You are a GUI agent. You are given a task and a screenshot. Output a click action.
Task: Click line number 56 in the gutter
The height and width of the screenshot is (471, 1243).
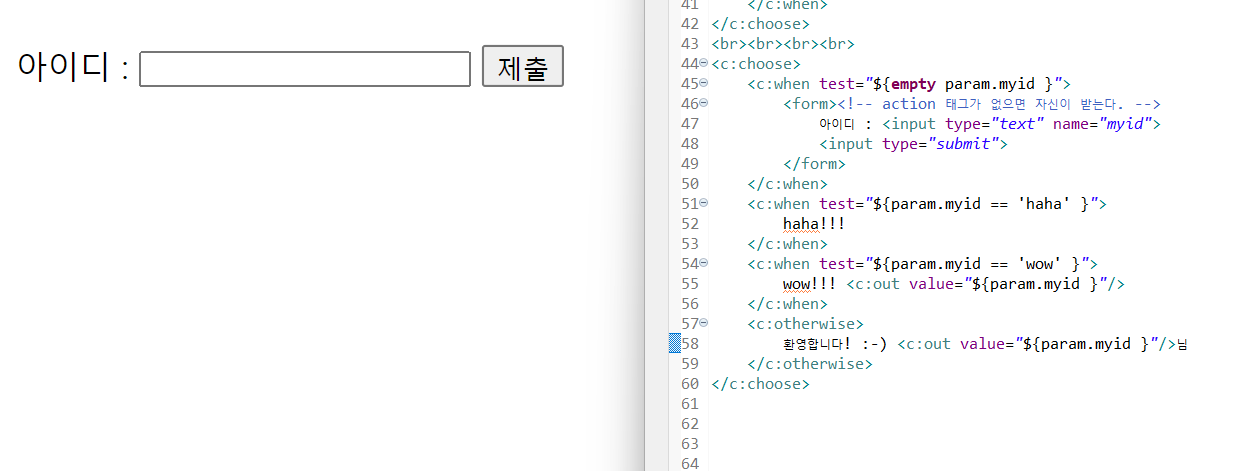[x=690, y=304]
